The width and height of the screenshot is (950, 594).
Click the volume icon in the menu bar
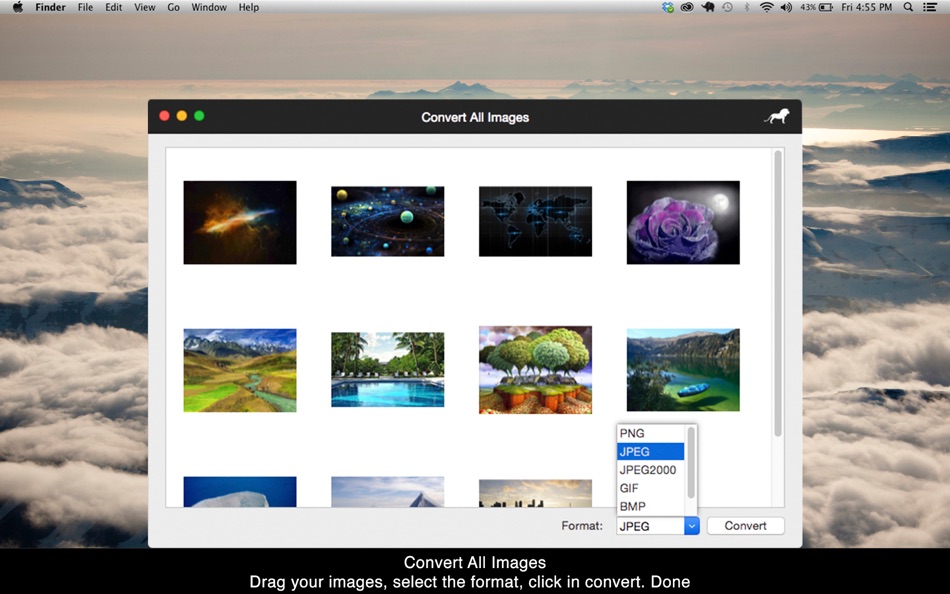coord(786,7)
